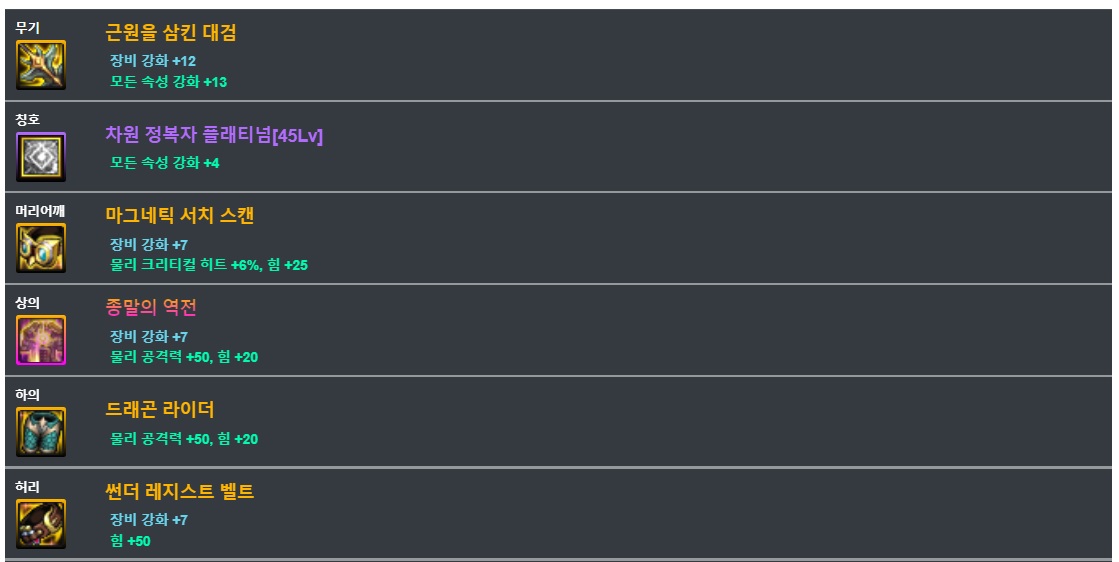Click the 장비 강화 +12 text

click(x=153, y=61)
